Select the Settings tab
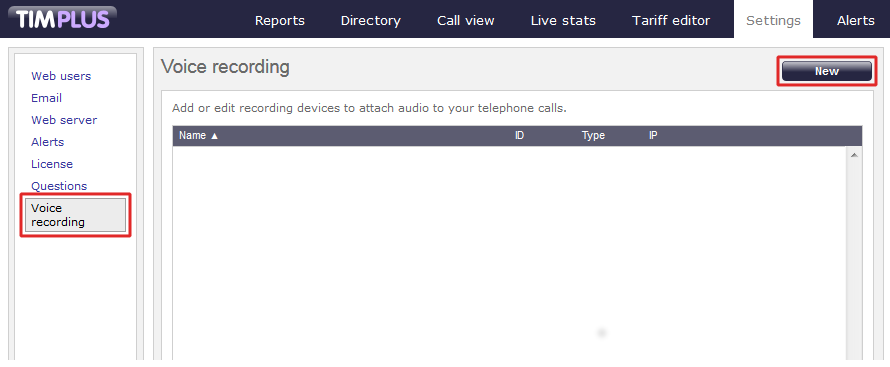 [773, 20]
